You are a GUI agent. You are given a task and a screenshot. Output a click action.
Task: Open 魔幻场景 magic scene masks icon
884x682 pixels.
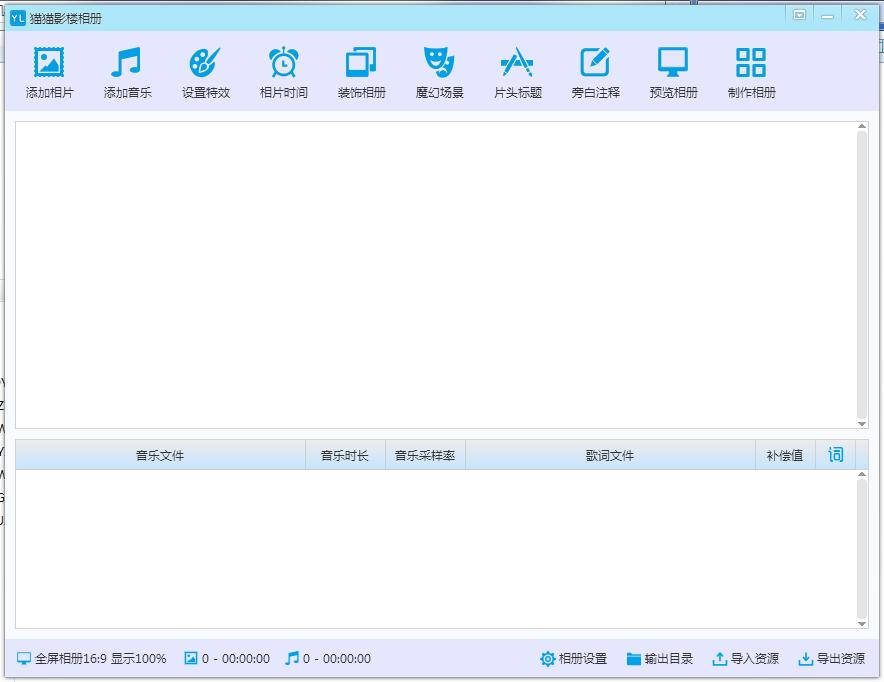coord(439,64)
